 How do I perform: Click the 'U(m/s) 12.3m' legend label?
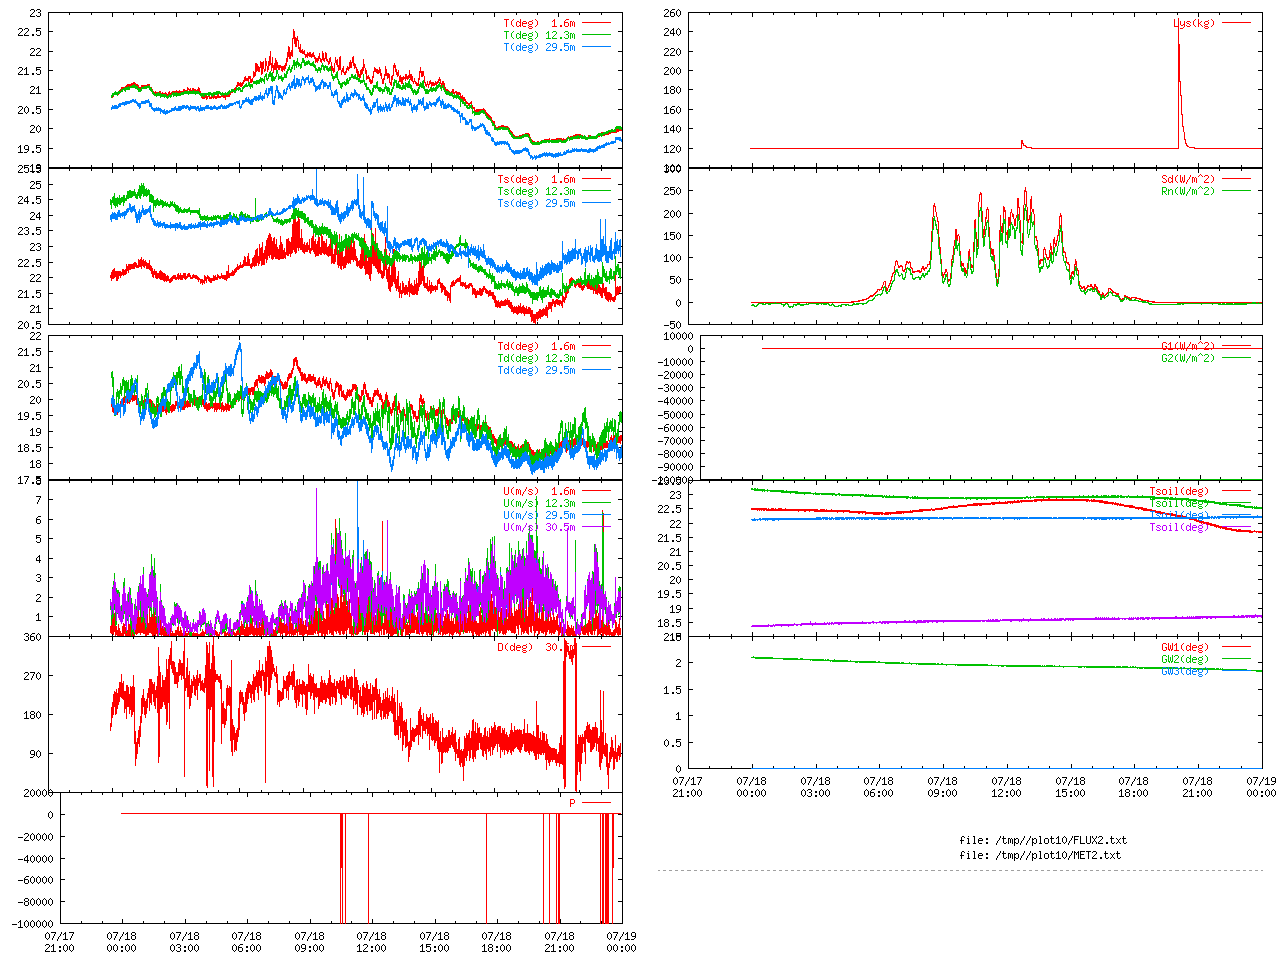[540, 503]
